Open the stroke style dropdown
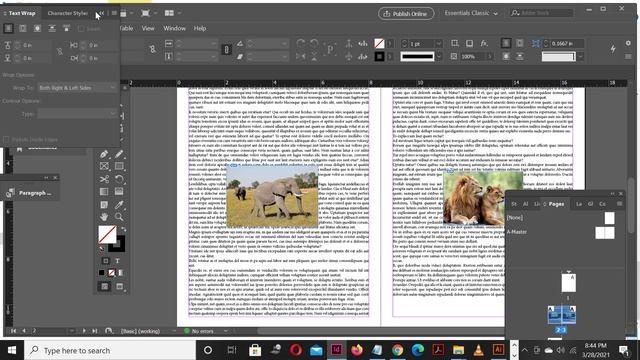 coord(439,56)
